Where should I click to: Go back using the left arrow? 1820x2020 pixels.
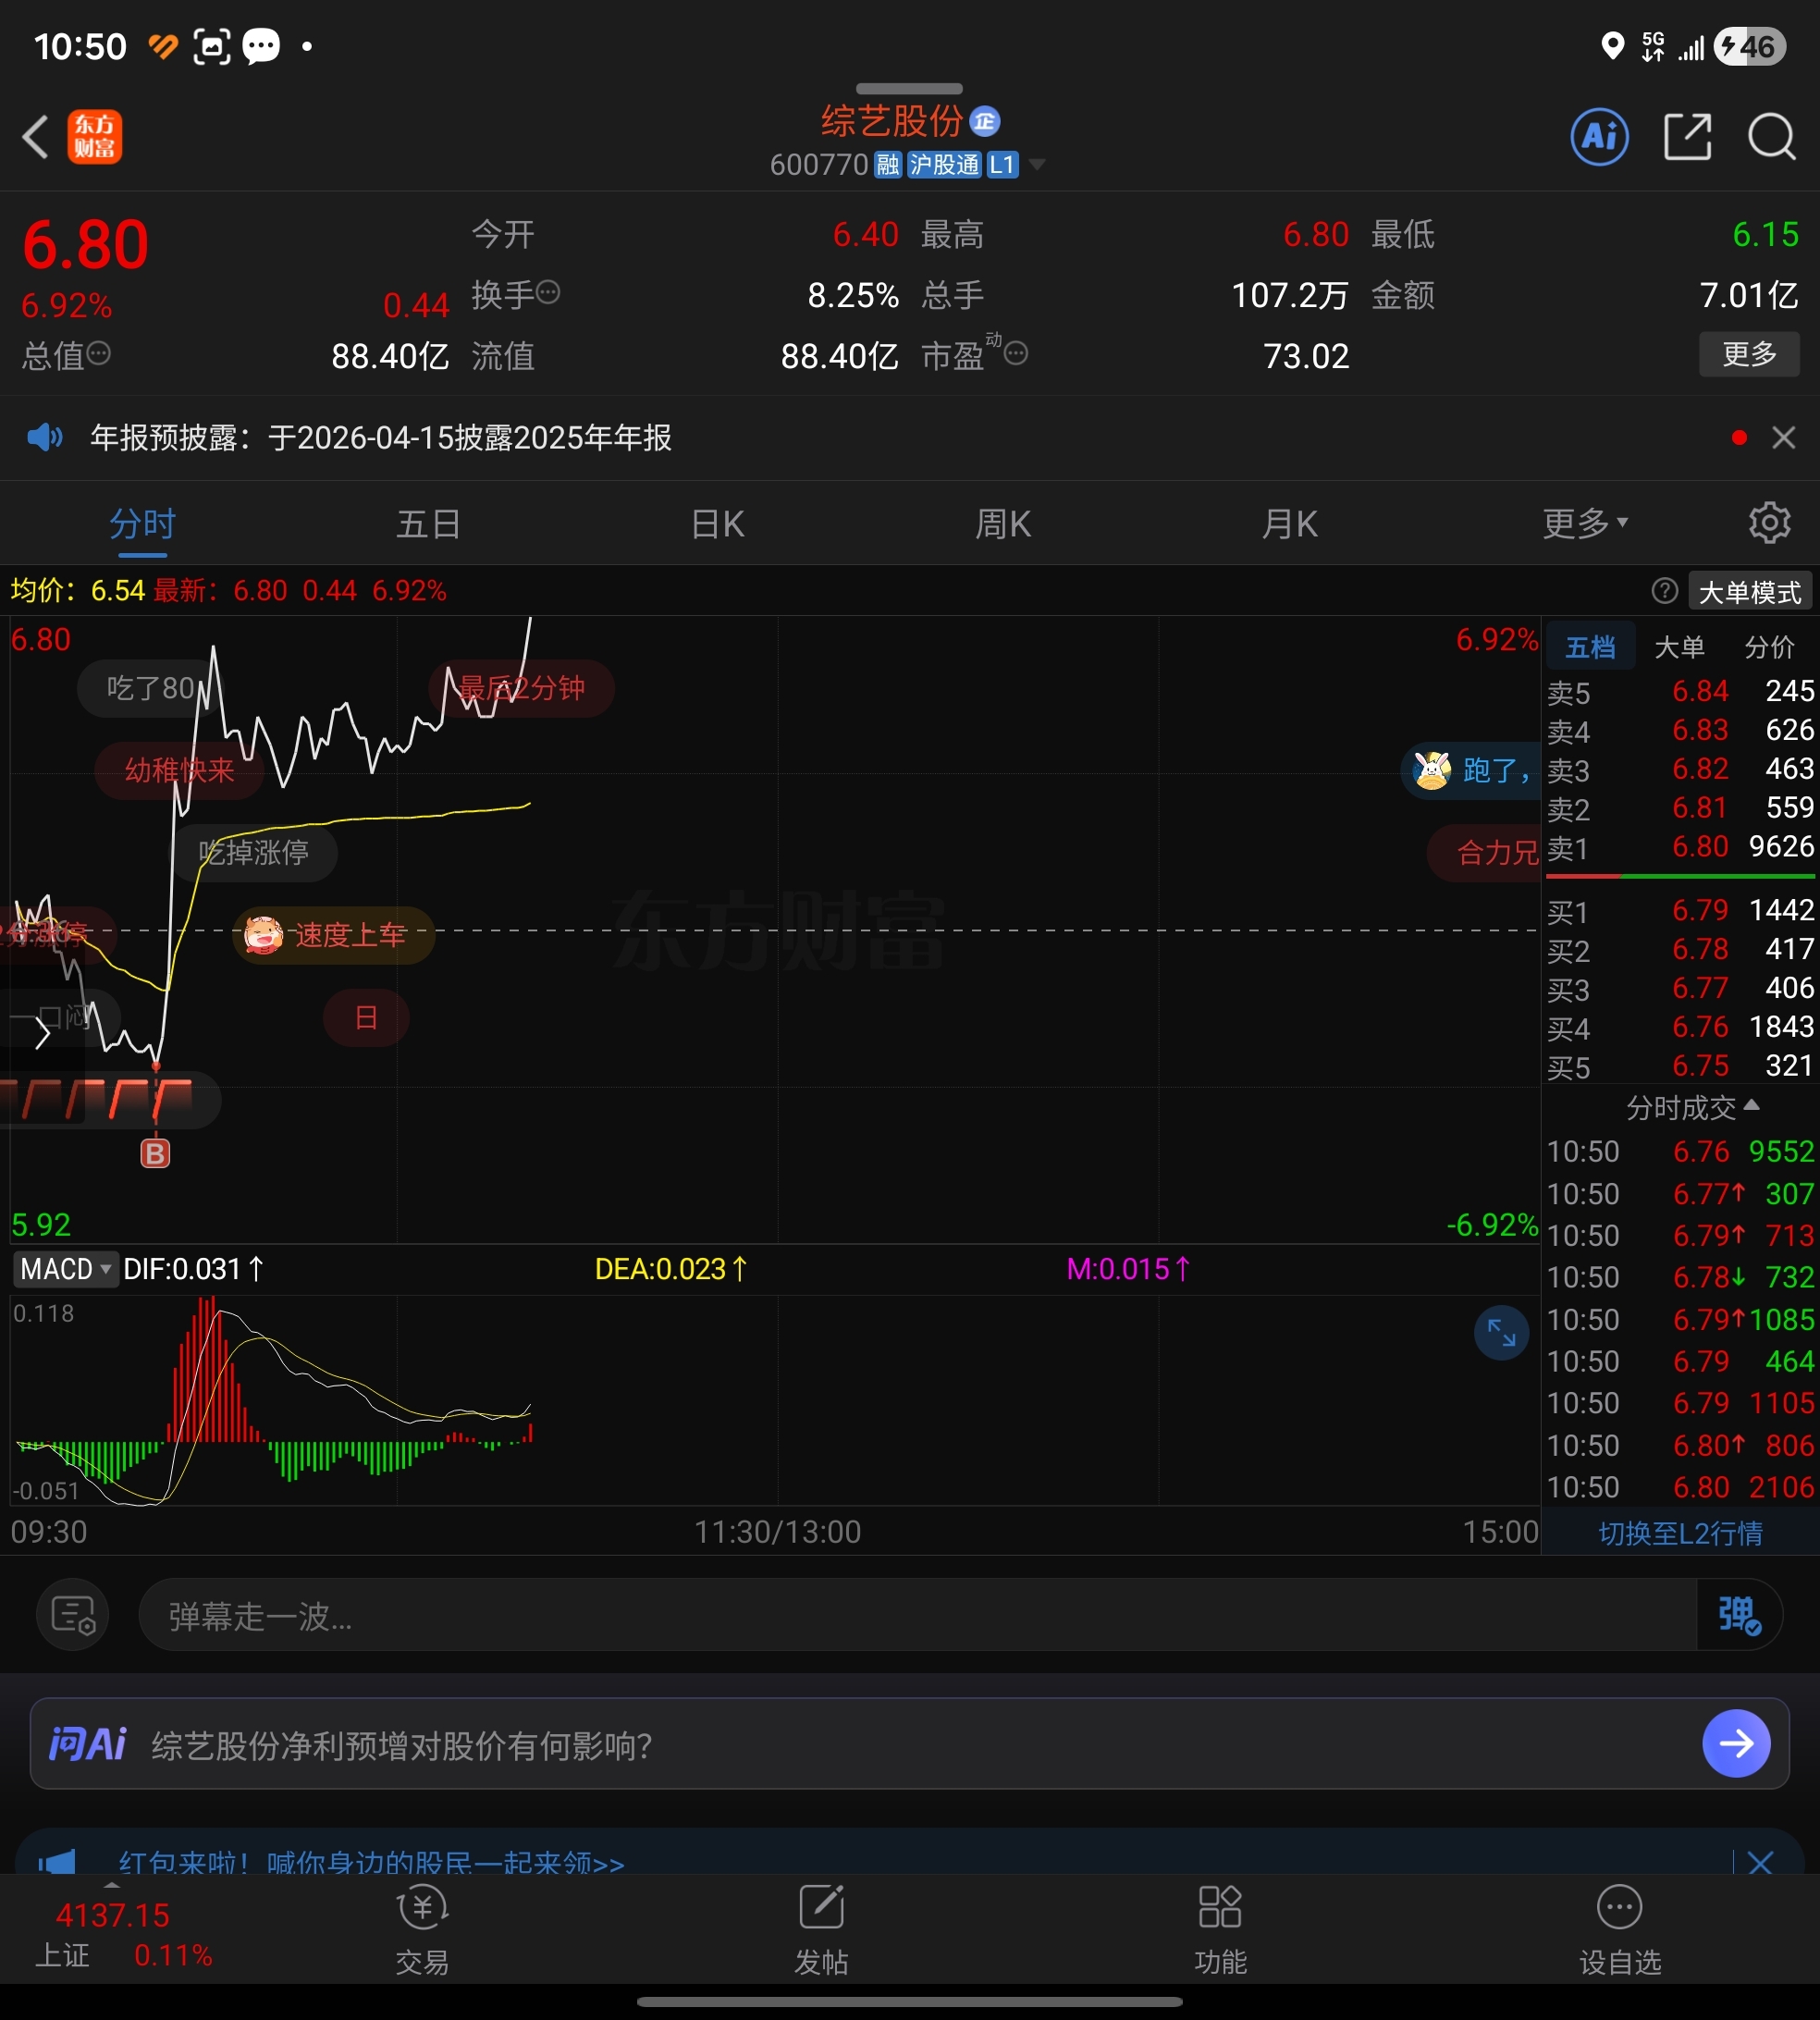(x=35, y=136)
